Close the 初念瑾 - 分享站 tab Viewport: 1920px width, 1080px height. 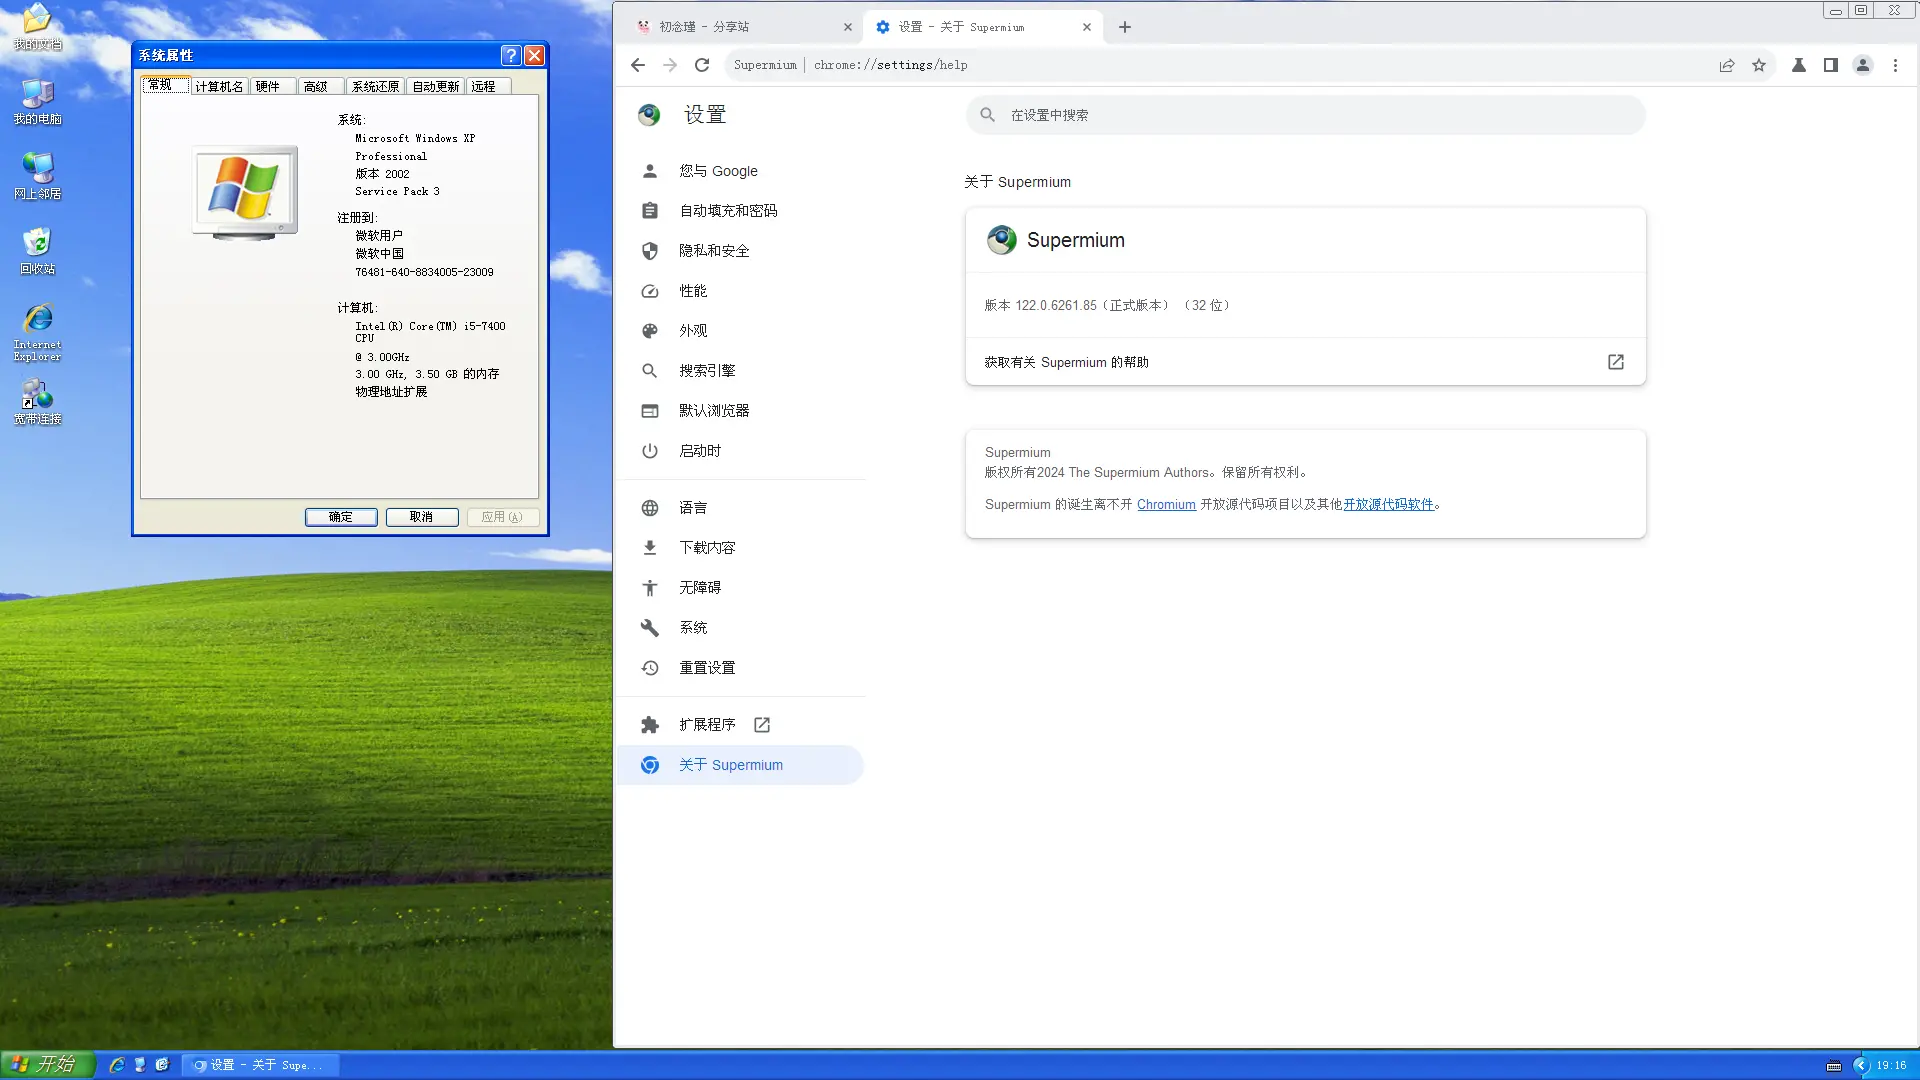click(848, 27)
